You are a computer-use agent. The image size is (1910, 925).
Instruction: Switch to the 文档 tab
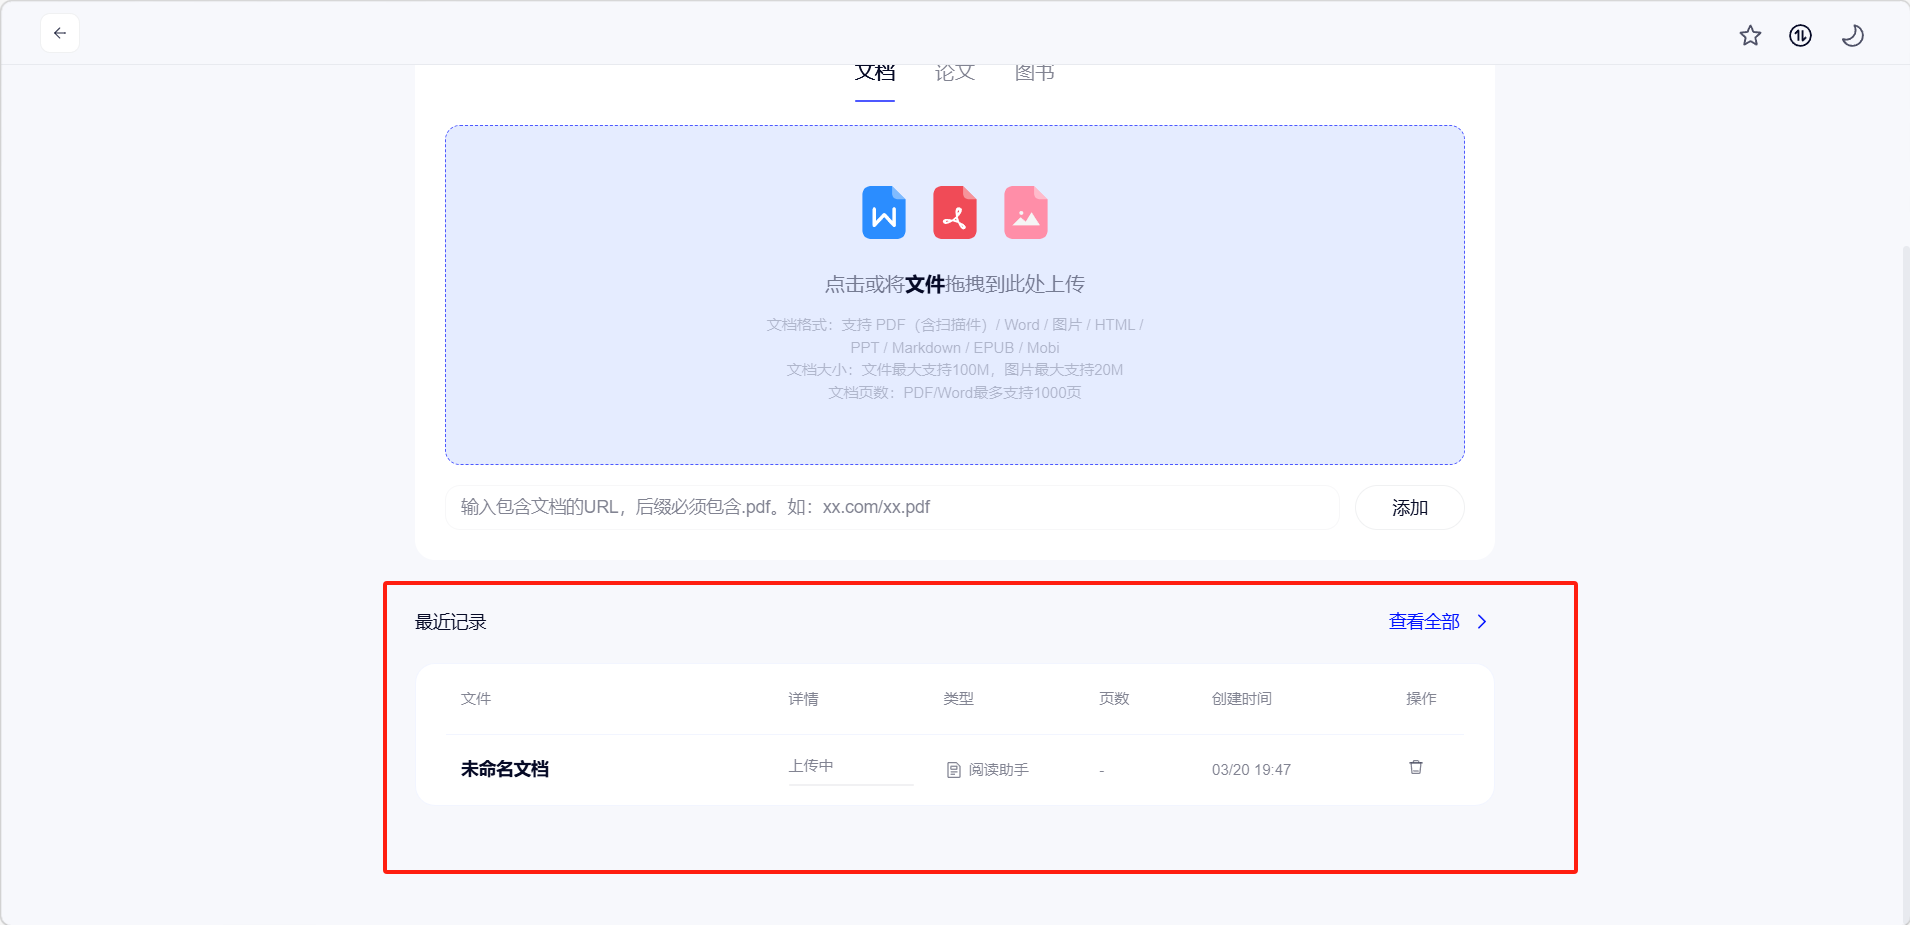(x=875, y=74)
